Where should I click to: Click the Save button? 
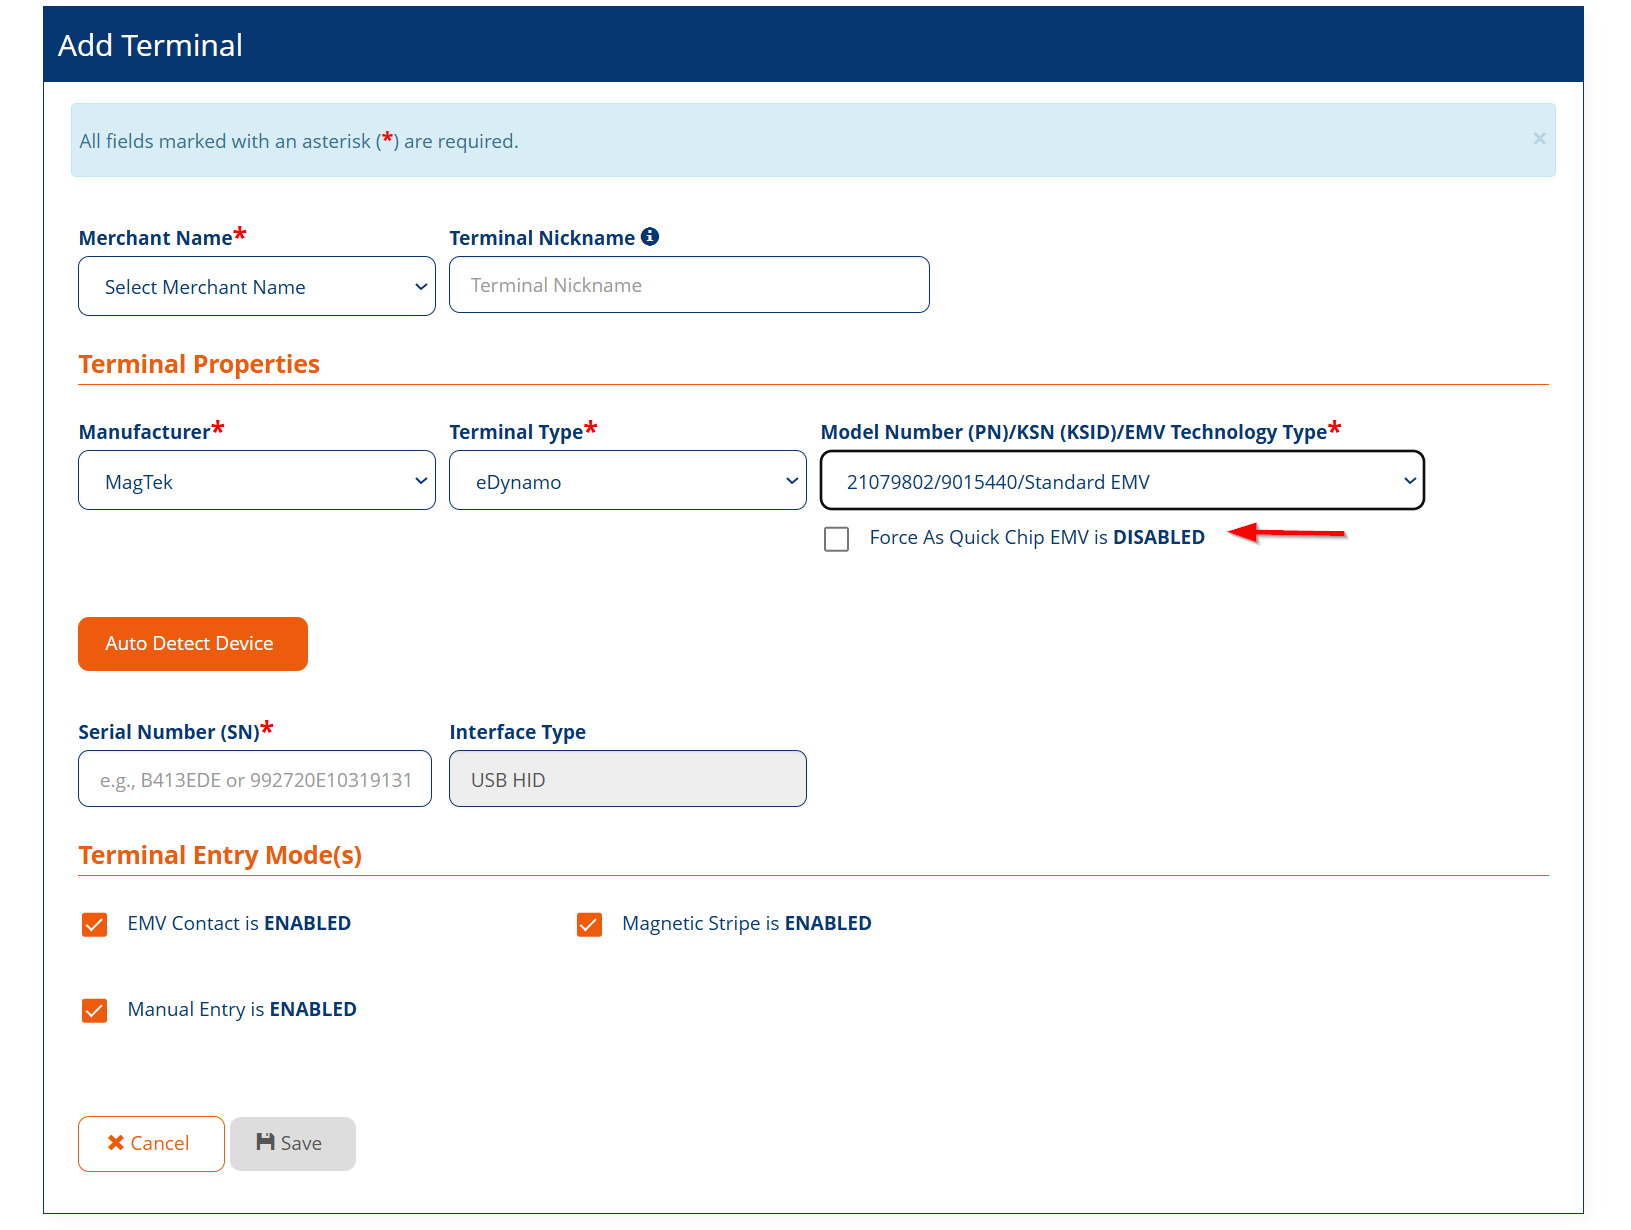click(x=292, y=1143)
